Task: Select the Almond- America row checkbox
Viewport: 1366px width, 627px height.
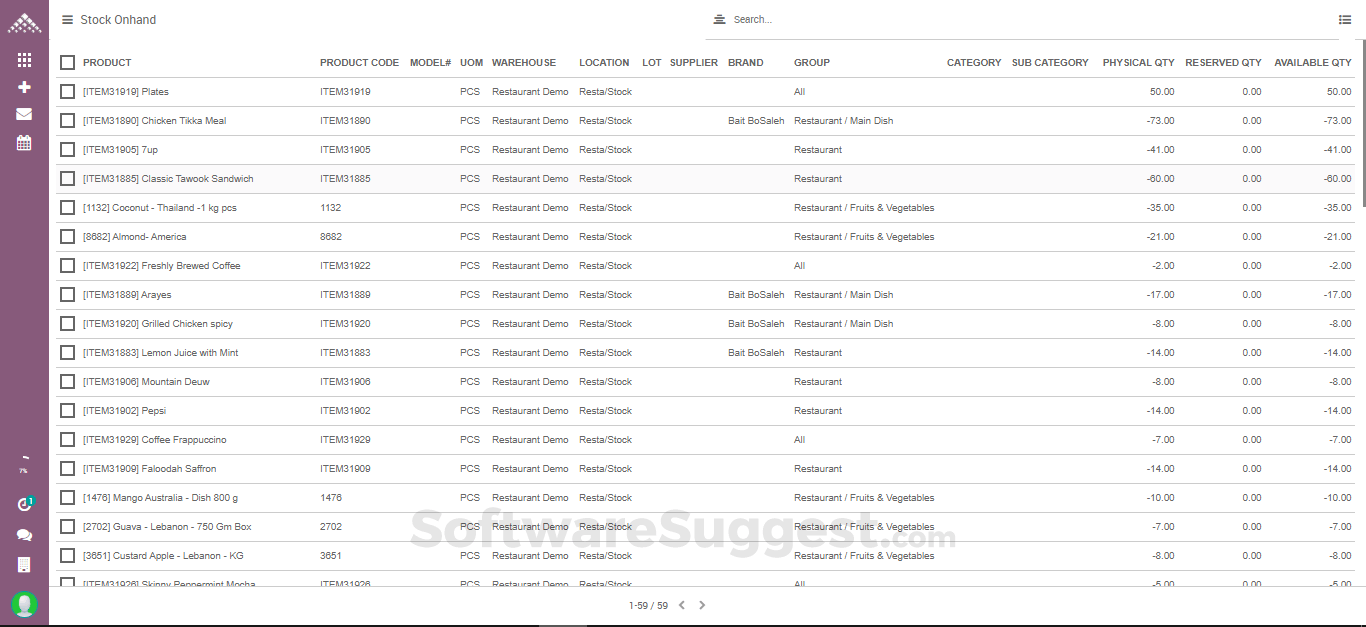Action: tap(67, 237)
